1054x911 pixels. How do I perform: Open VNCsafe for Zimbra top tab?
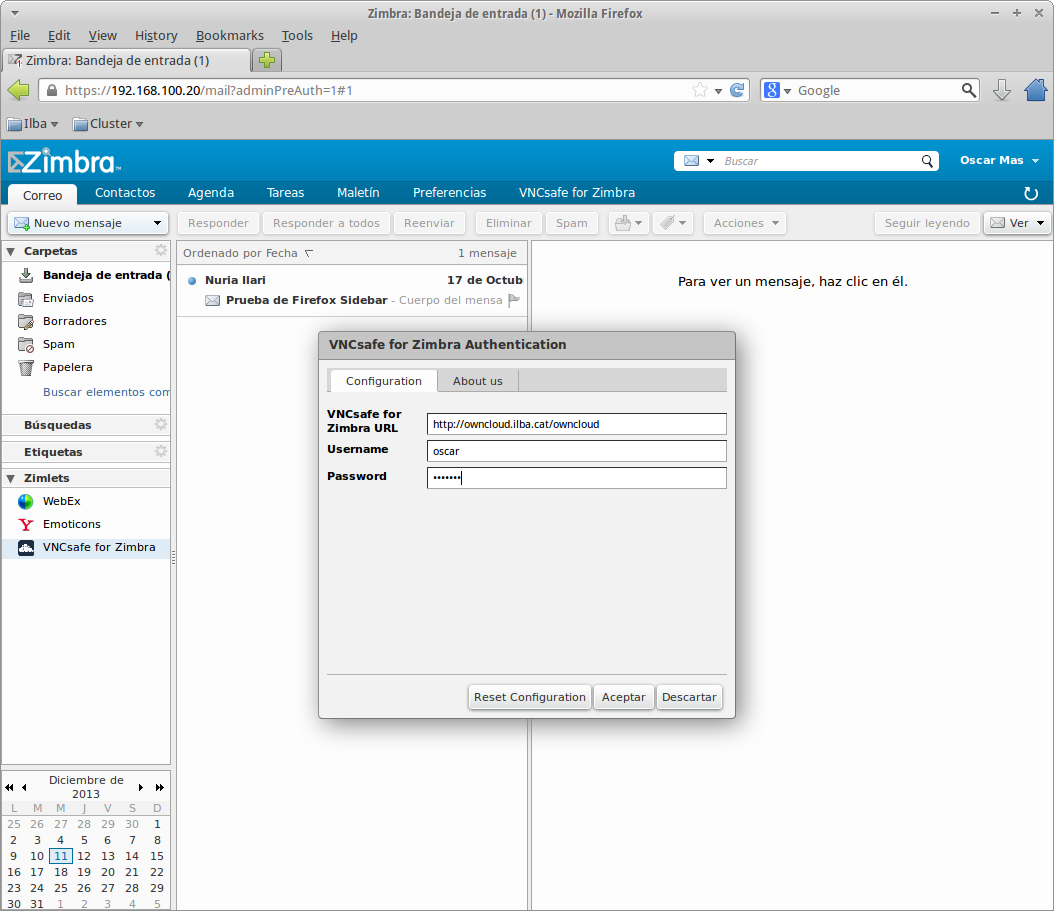pos(577,192)
